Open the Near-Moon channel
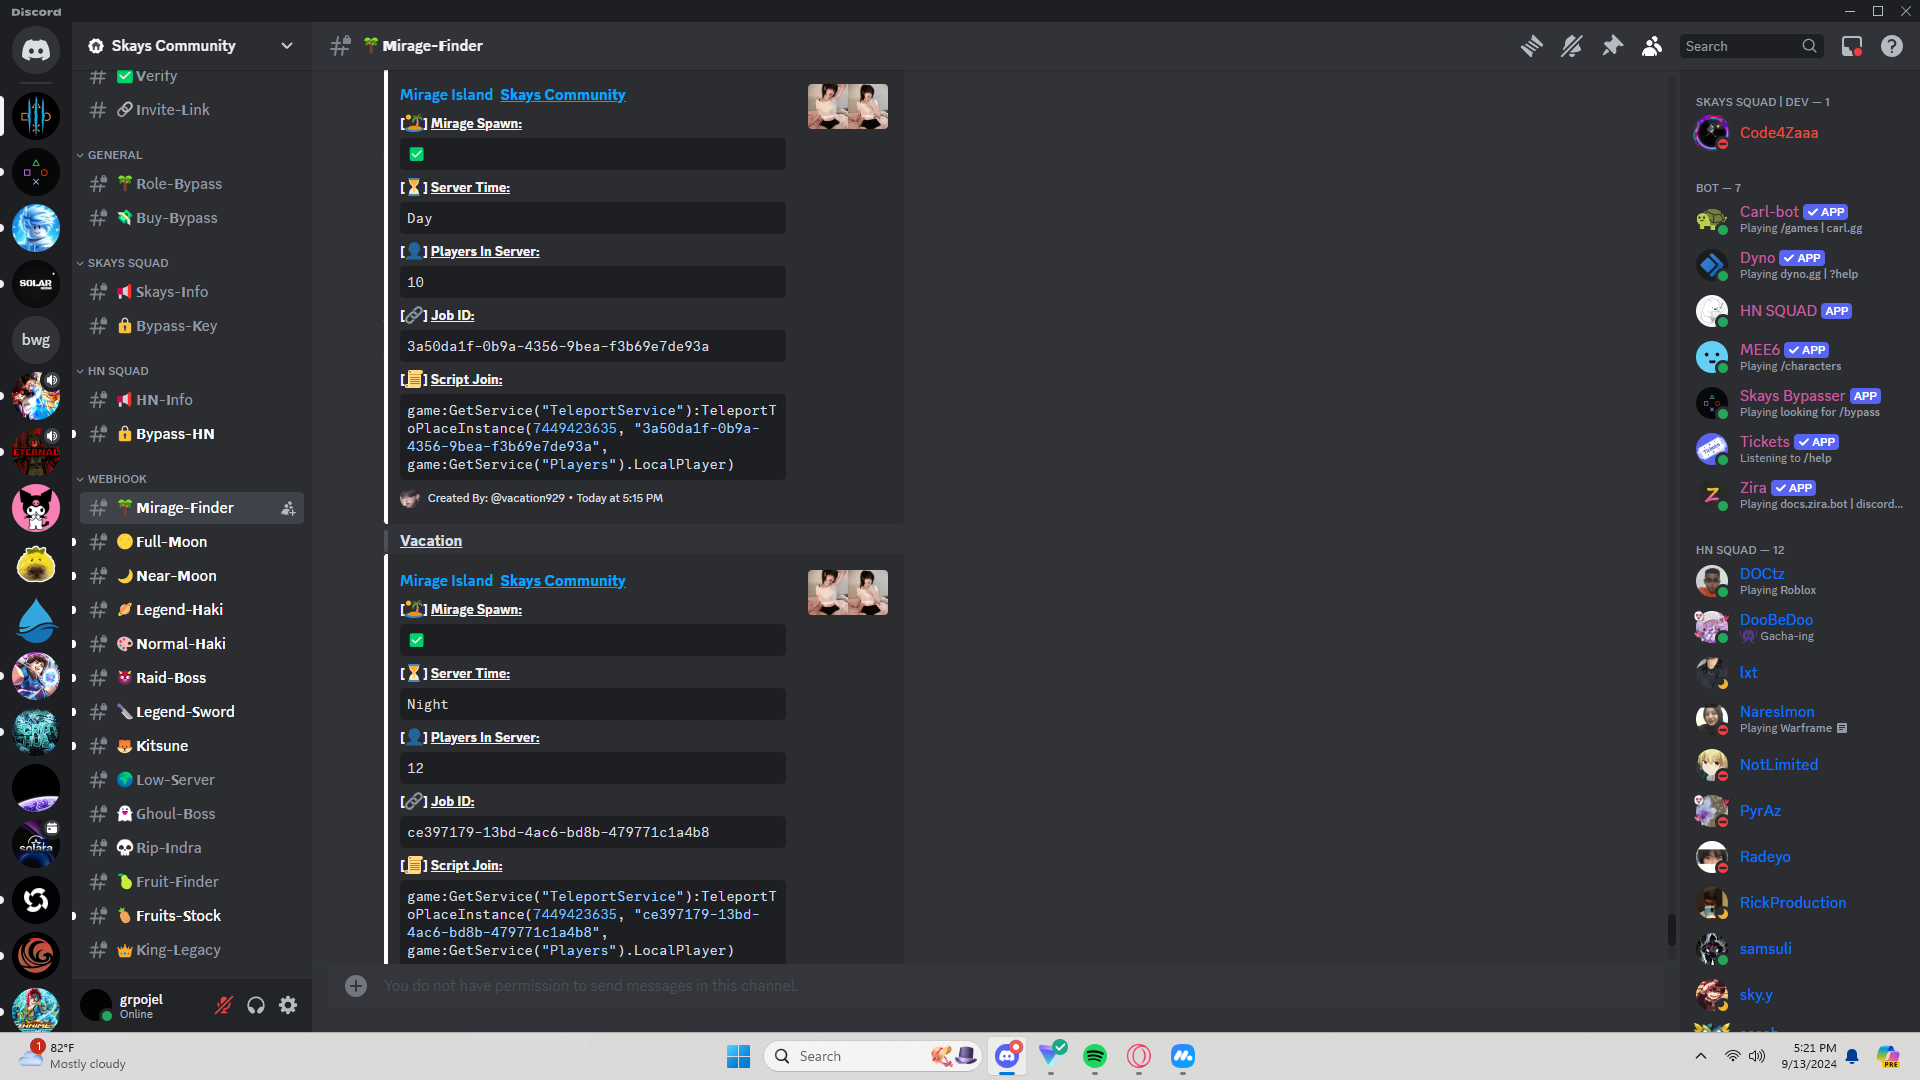Image resolution: width=1920 pixels, height=1080 pixels. click(192, 576)
